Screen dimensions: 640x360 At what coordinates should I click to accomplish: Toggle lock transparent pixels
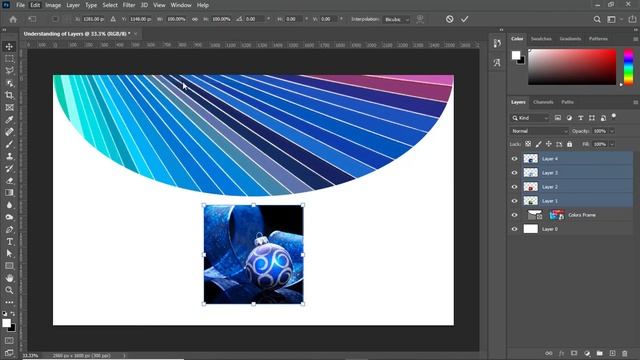(528, 144)
